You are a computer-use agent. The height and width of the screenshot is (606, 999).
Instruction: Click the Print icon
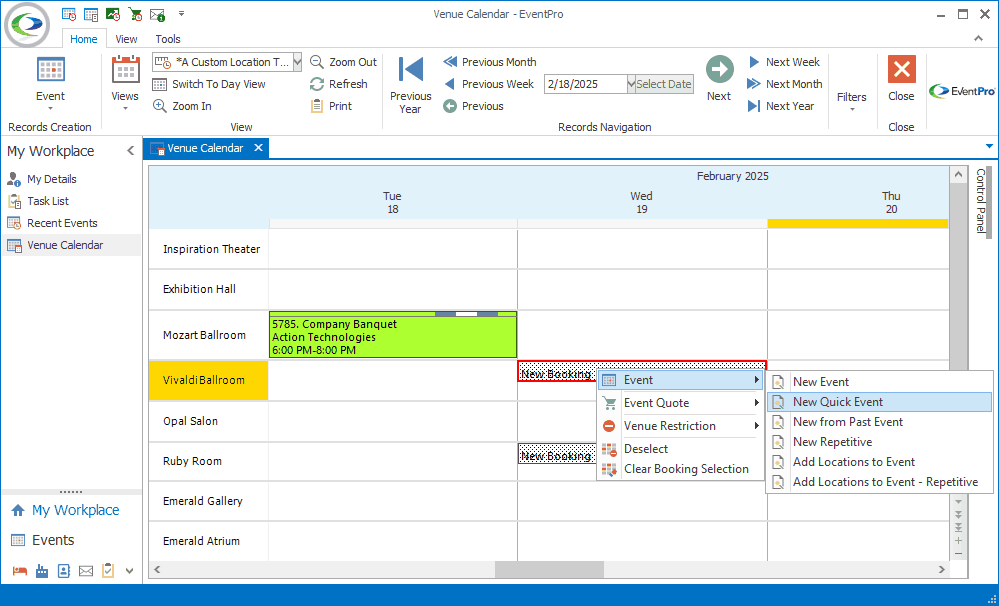click(317, 106)
